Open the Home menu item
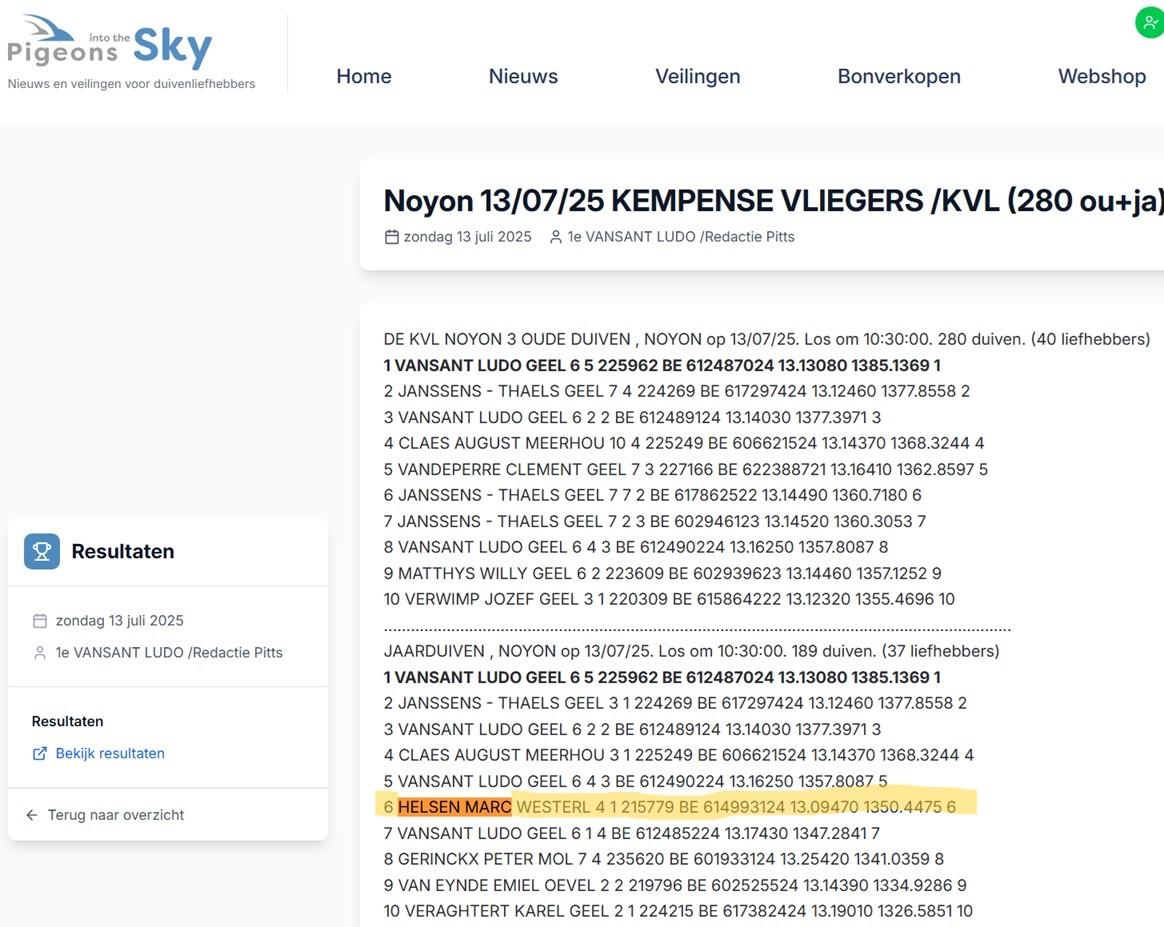The width and height of the screenshot is (1164, 927). coord(364,76)
